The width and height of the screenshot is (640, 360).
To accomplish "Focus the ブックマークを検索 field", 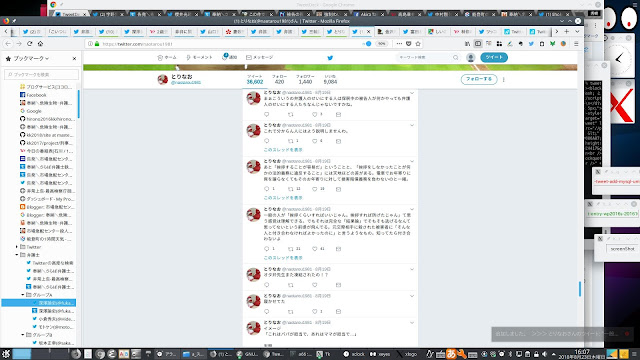I will pyautogui.click(x=41, y=74).
